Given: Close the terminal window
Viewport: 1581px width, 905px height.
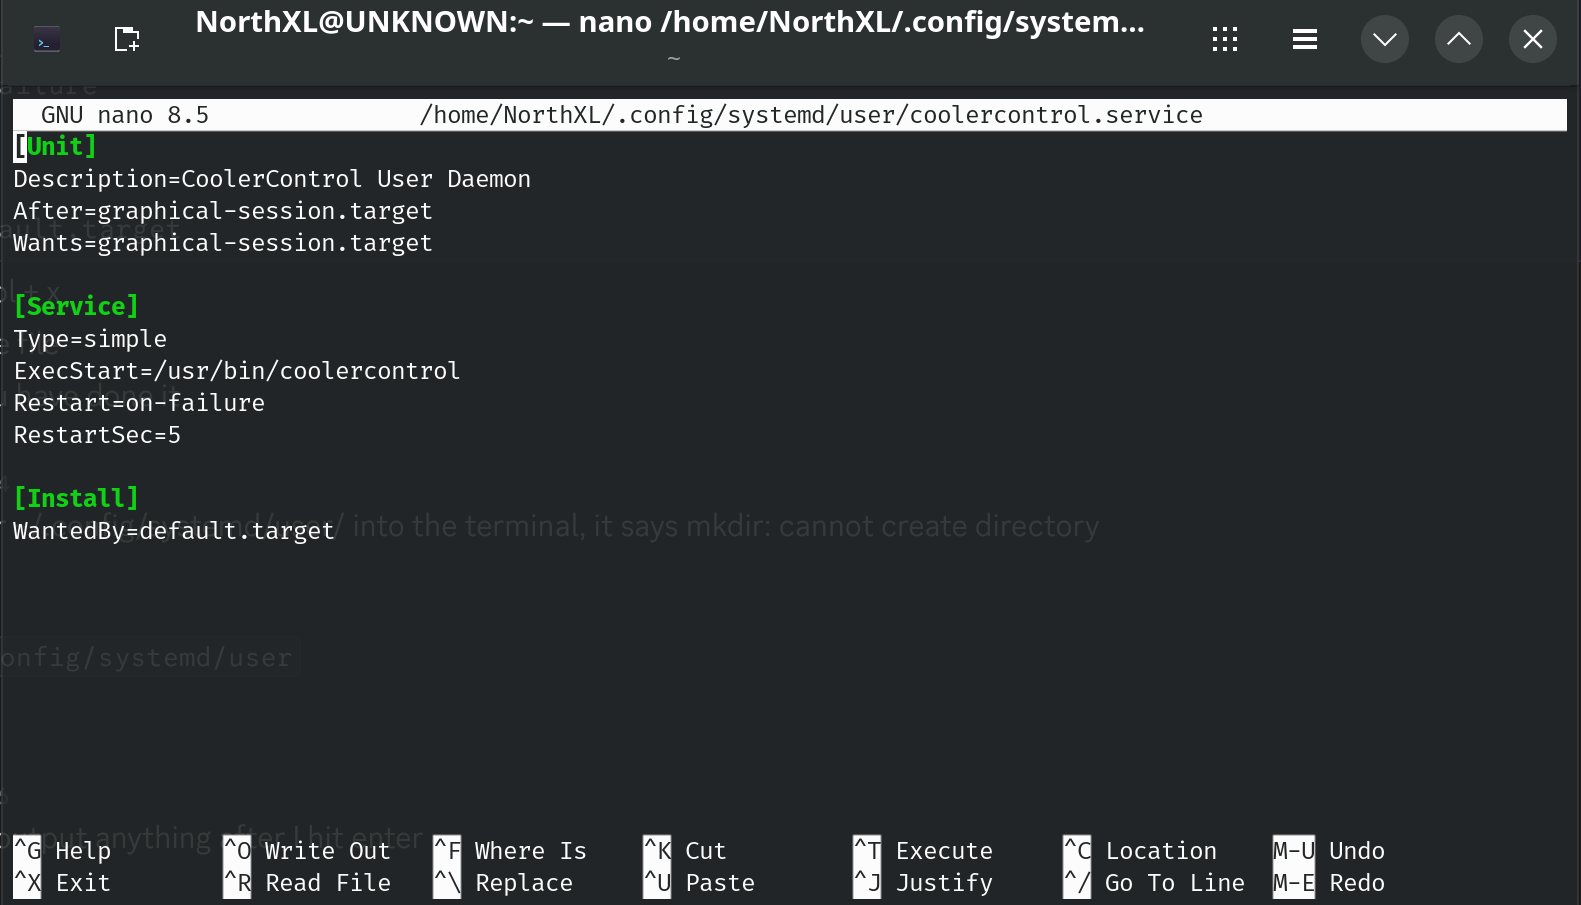Looking at the screenshot, I should [1533, 40].
